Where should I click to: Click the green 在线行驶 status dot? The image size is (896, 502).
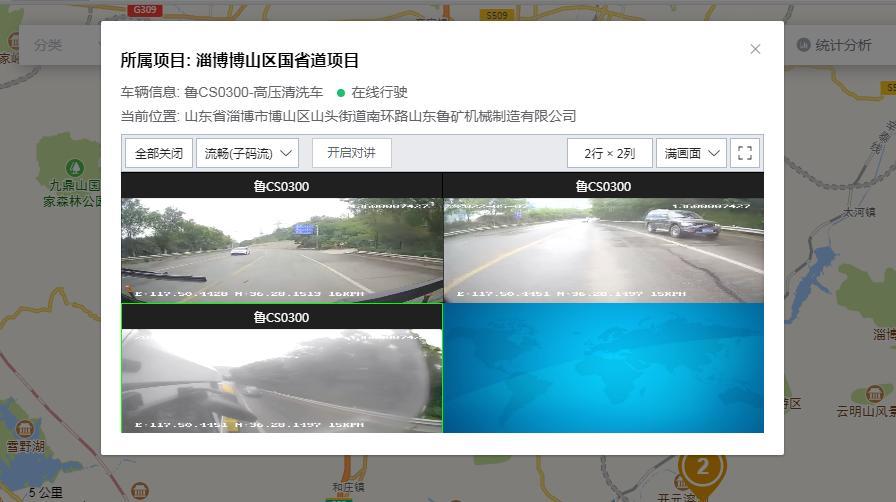pyautogui.click(x=341, y=92)
